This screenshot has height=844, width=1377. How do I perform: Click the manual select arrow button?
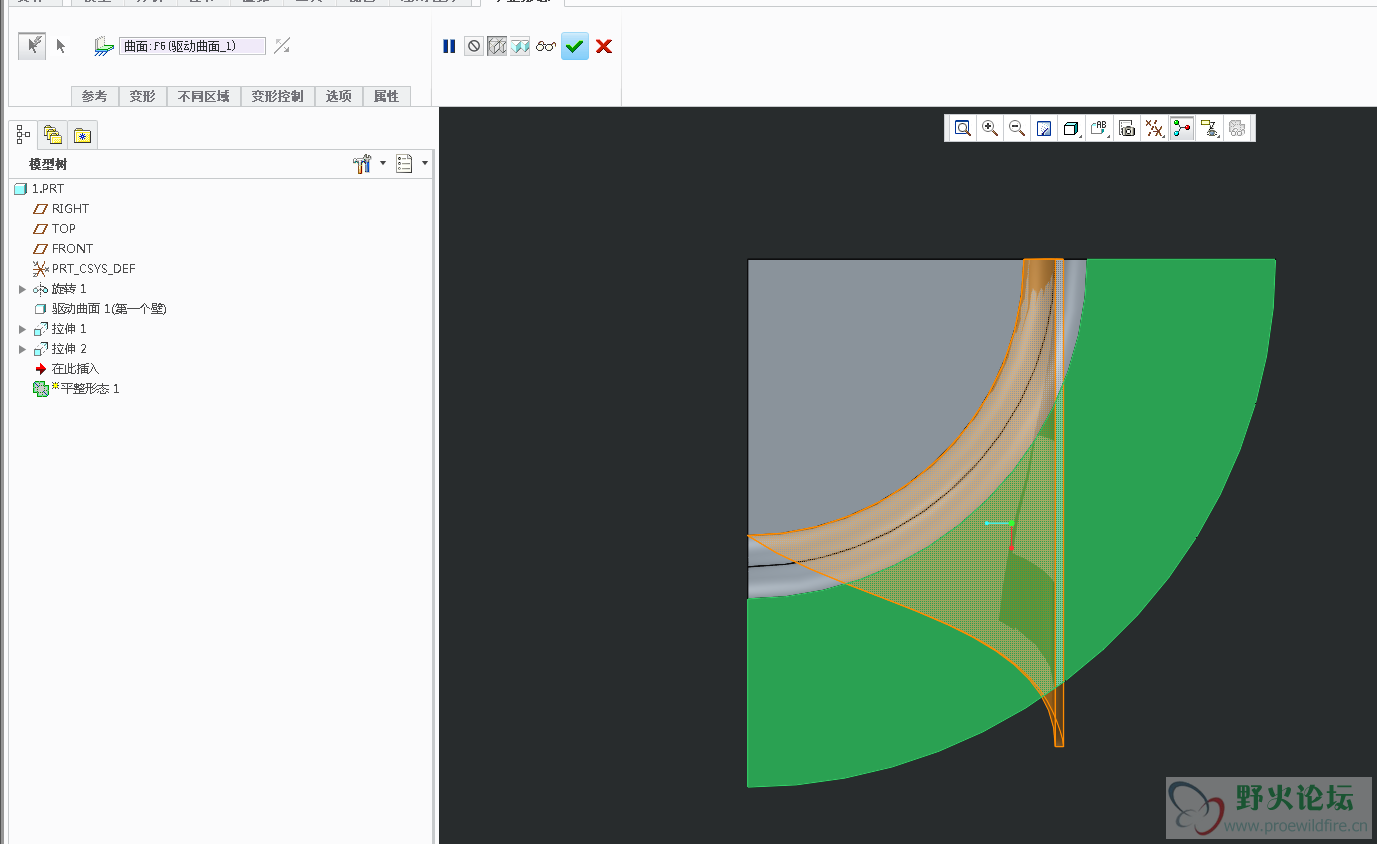click(60, 46)
